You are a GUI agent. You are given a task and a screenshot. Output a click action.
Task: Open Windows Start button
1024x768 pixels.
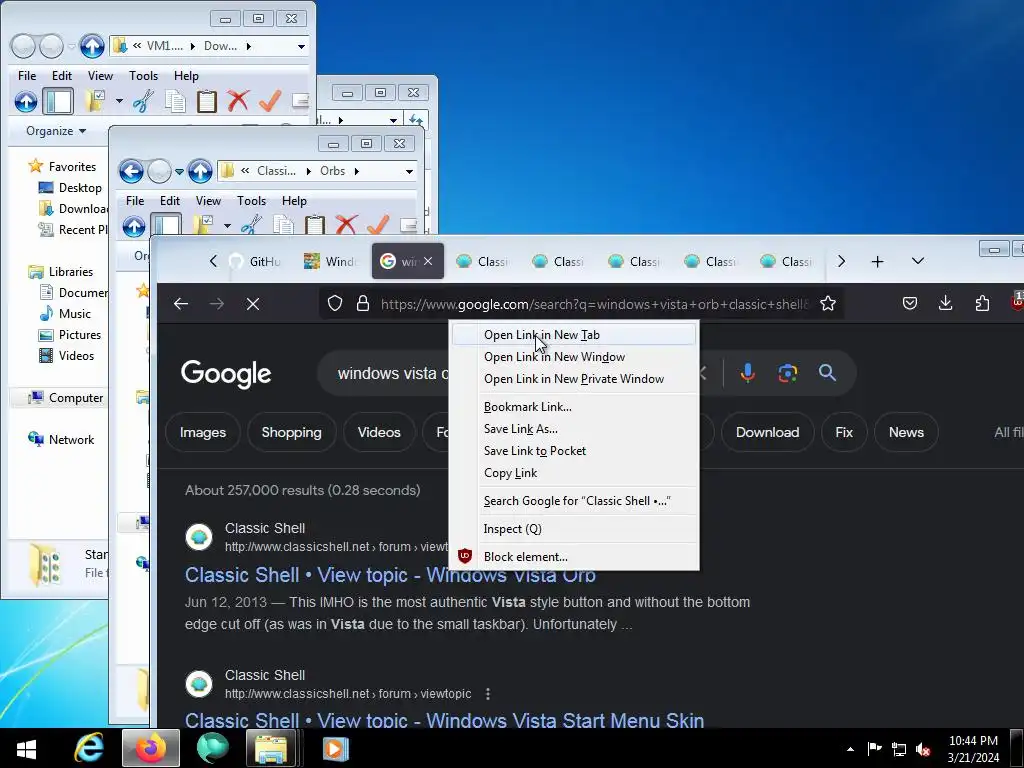[x=26, y=748]
